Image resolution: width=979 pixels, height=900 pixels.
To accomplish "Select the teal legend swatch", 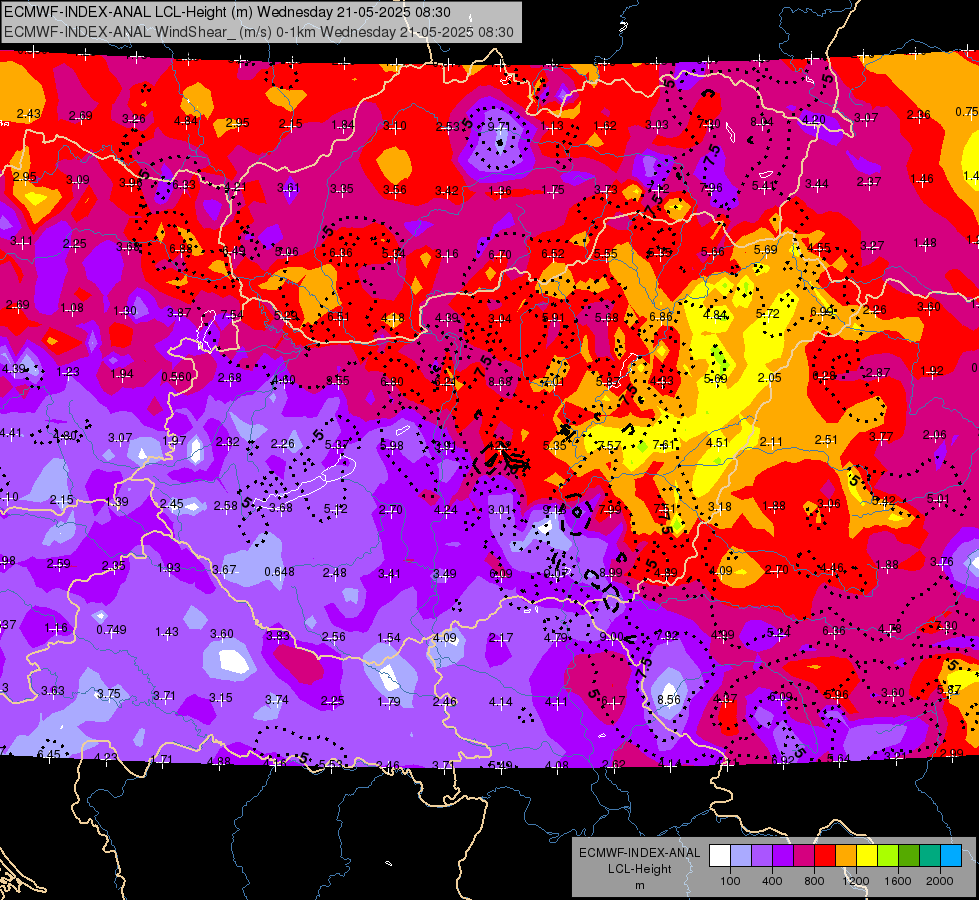I will (930, 856).
